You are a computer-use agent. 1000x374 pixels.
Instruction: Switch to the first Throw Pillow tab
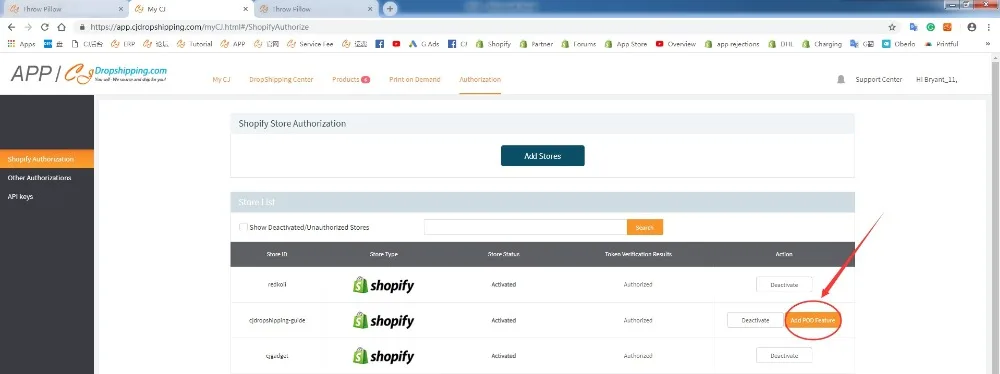coord(64,10)
